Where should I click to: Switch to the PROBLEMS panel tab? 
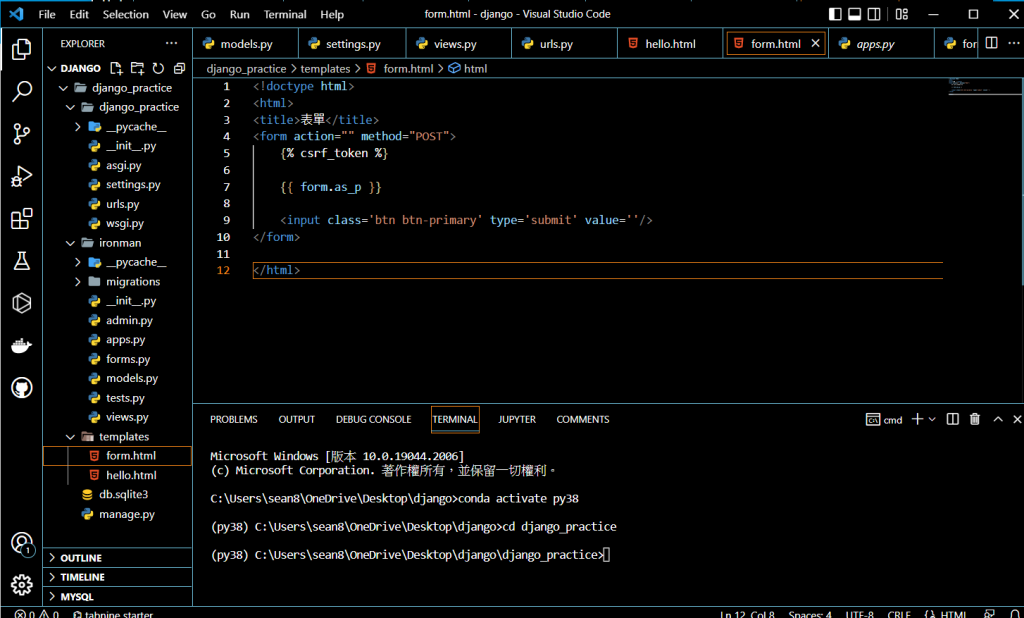tap(234, 419)
